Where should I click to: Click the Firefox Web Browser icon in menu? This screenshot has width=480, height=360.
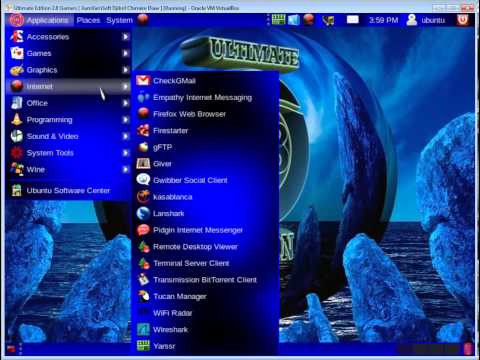pyautogui.click(x=143, y=114)
